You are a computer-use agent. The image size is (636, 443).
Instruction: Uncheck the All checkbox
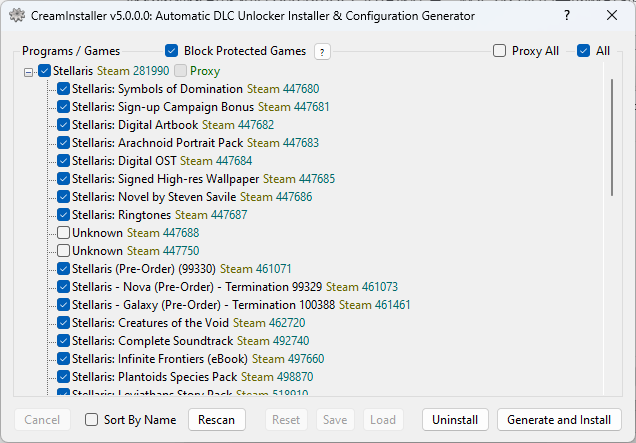(584, 51)
